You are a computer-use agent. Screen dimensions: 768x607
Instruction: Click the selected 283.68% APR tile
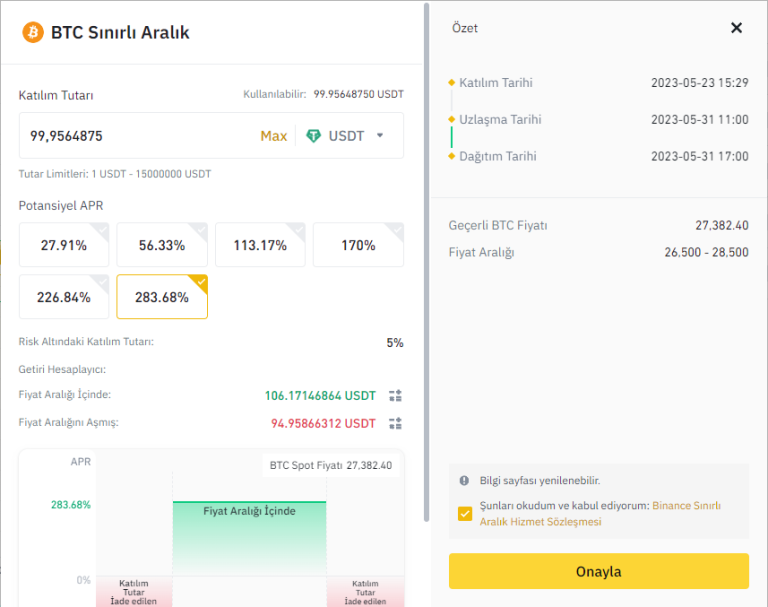161,297
